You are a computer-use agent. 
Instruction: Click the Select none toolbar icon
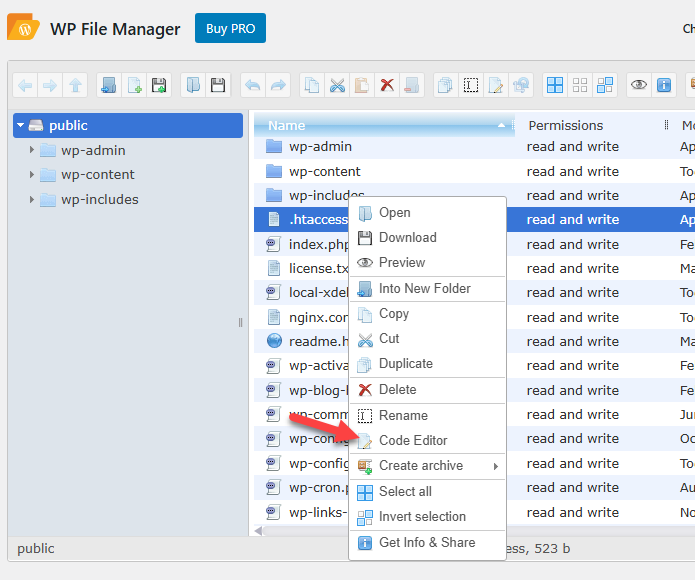point(580,85)
